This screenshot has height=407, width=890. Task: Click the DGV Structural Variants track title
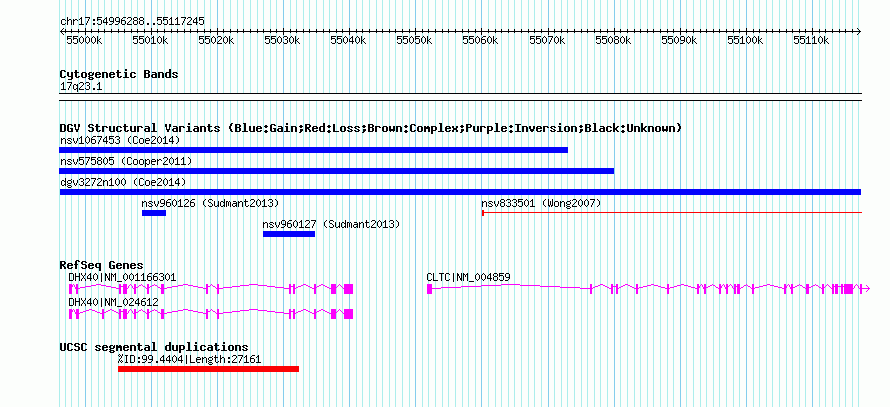[x=370, y=128]
